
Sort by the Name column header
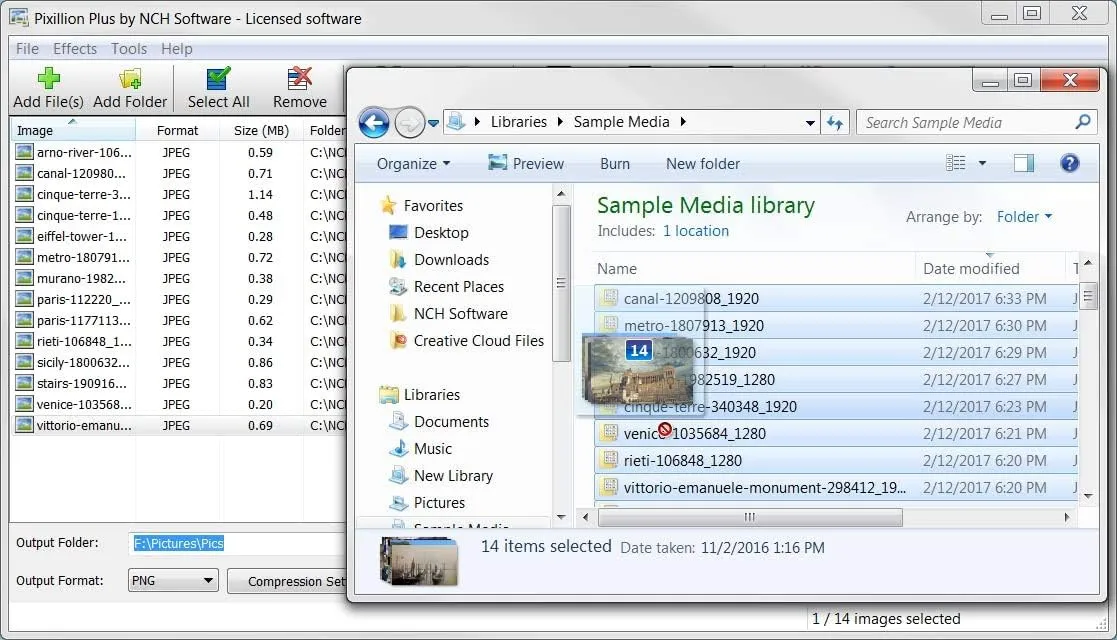(754, 269)
